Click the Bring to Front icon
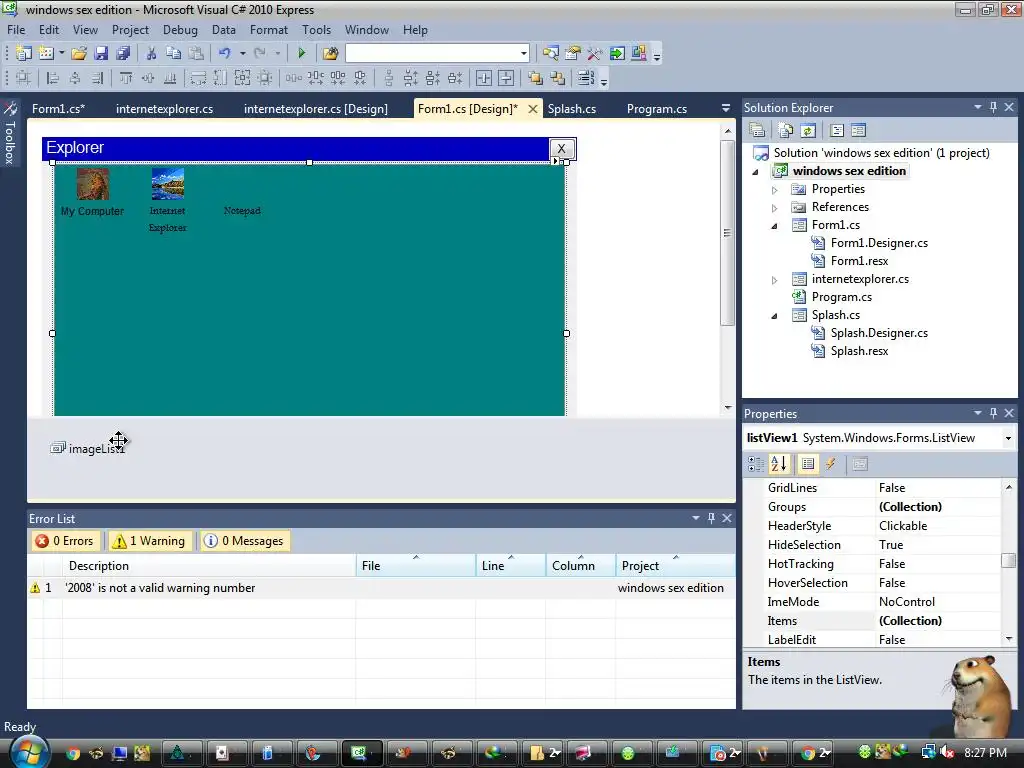 pyautogui.click(x=535, y=79)
